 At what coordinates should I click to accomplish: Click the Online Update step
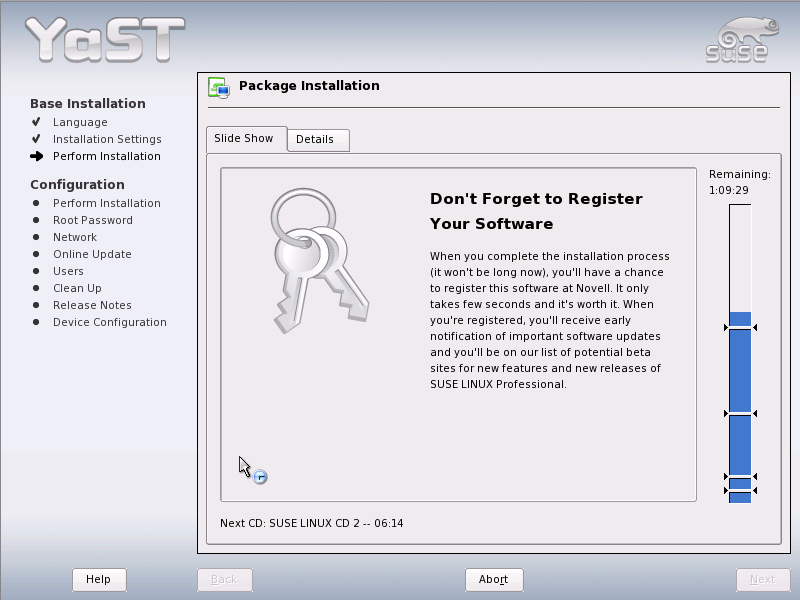[x=92, y=254]
